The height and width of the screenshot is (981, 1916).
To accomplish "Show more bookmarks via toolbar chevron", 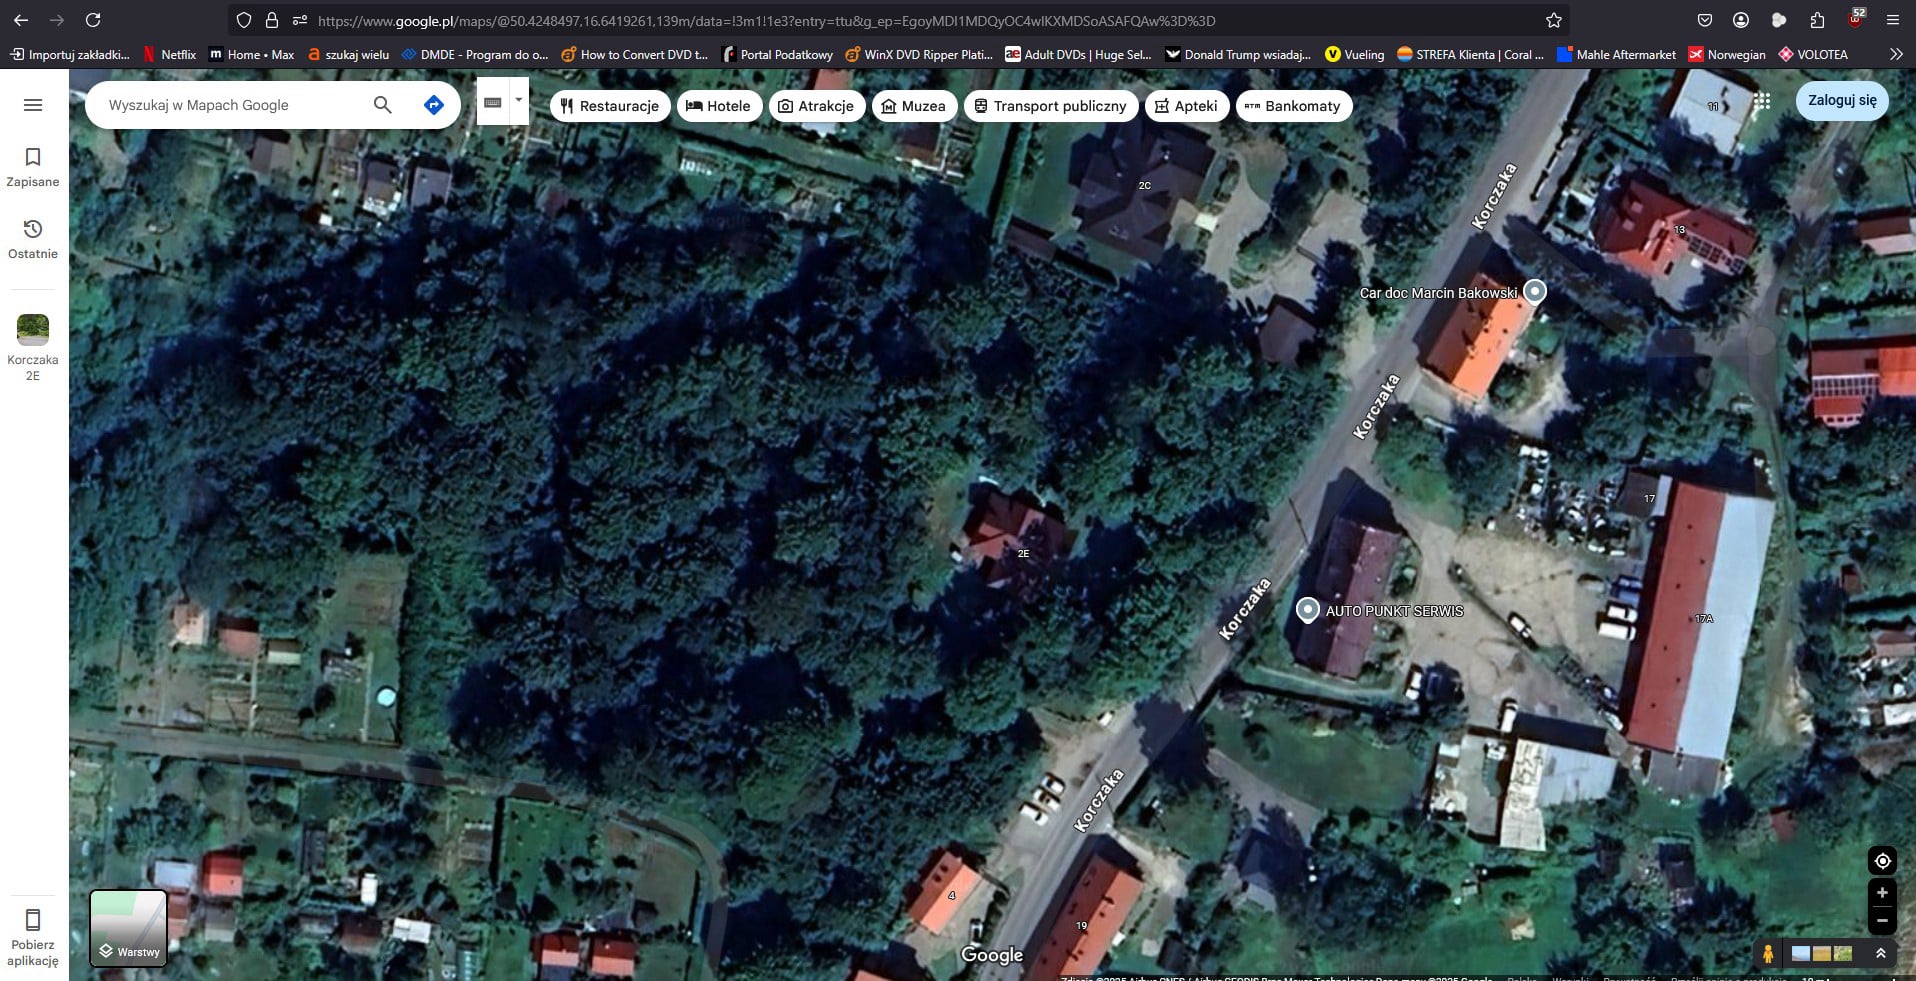I will (1896, 55).
